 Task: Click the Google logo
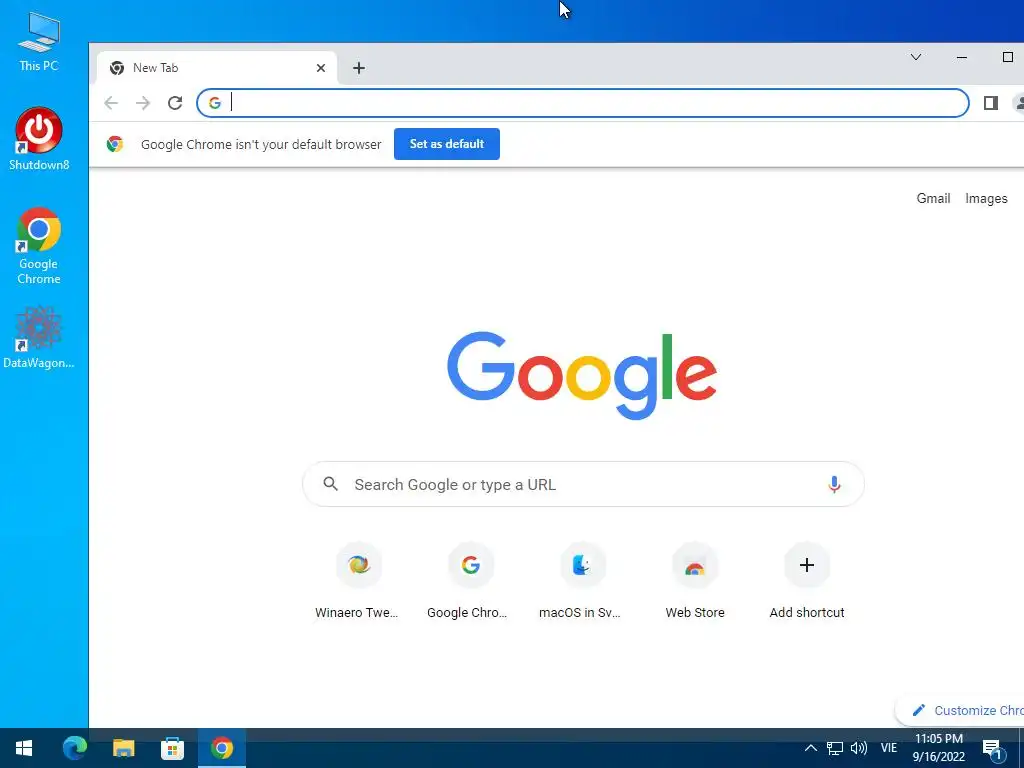[582, 374]
